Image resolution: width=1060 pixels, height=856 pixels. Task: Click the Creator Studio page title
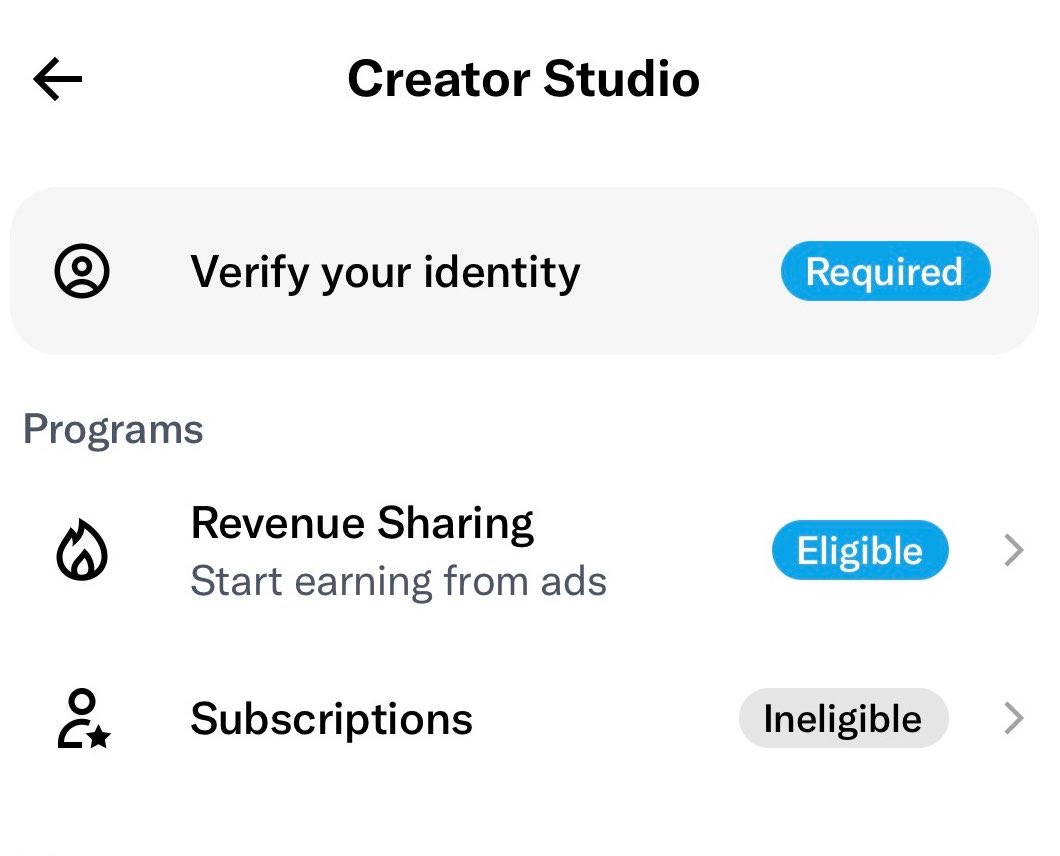(x=523, y=78)
